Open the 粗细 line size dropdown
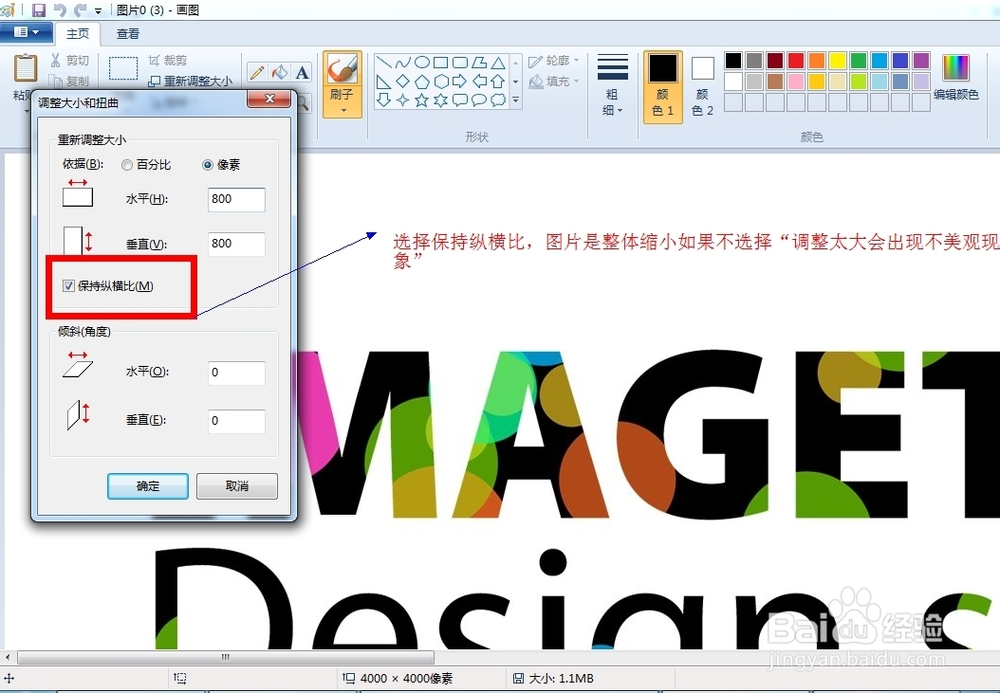This screenshot has width=1000, height=693. (612, 85)
